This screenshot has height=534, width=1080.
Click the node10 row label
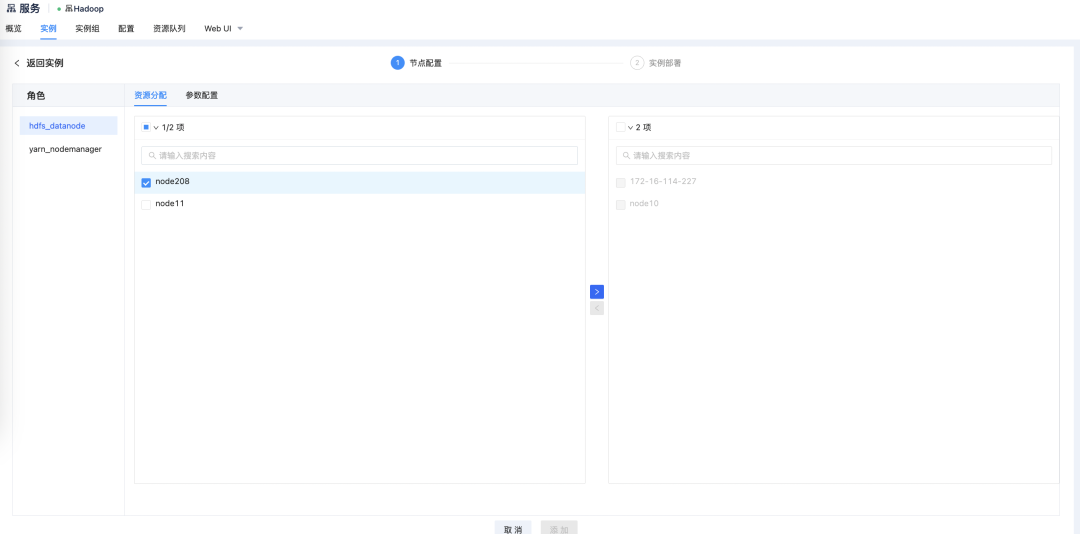tap(644, 204)
